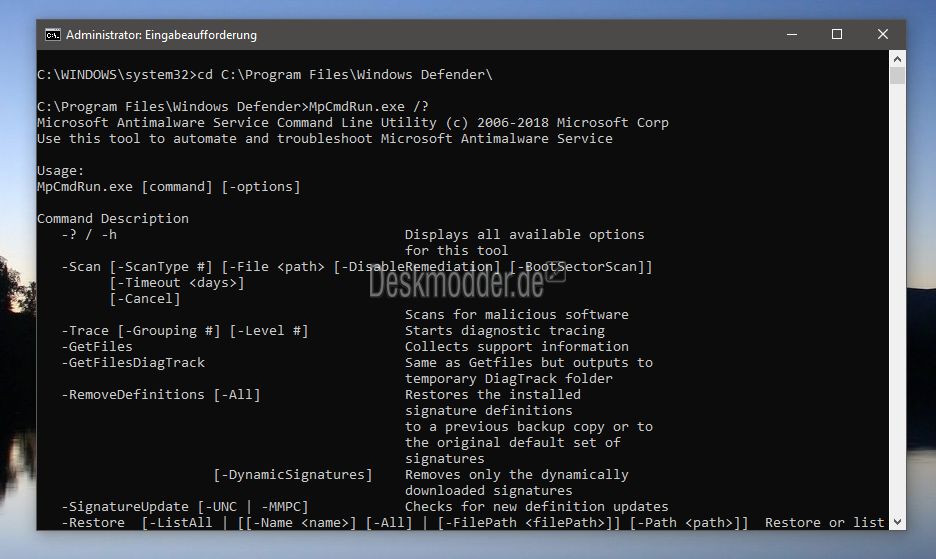Click the '[-Cancel]' text
The height and width of the screenshot is (559, 936).
145,299
